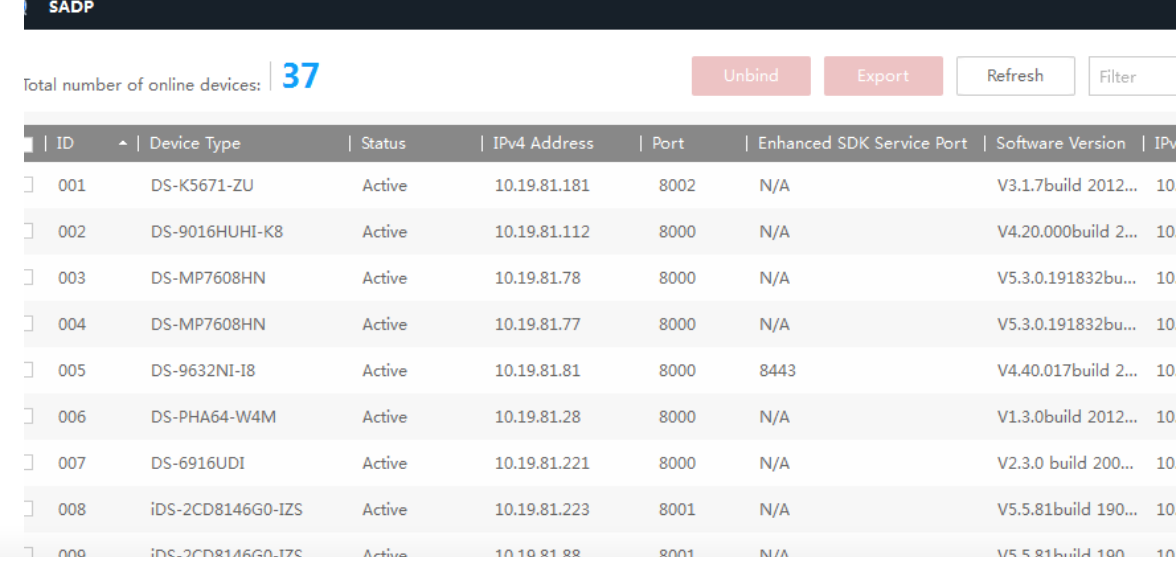Click port value 8002
The height and width of the screenshot is (570, 1176).
[677, 185]
